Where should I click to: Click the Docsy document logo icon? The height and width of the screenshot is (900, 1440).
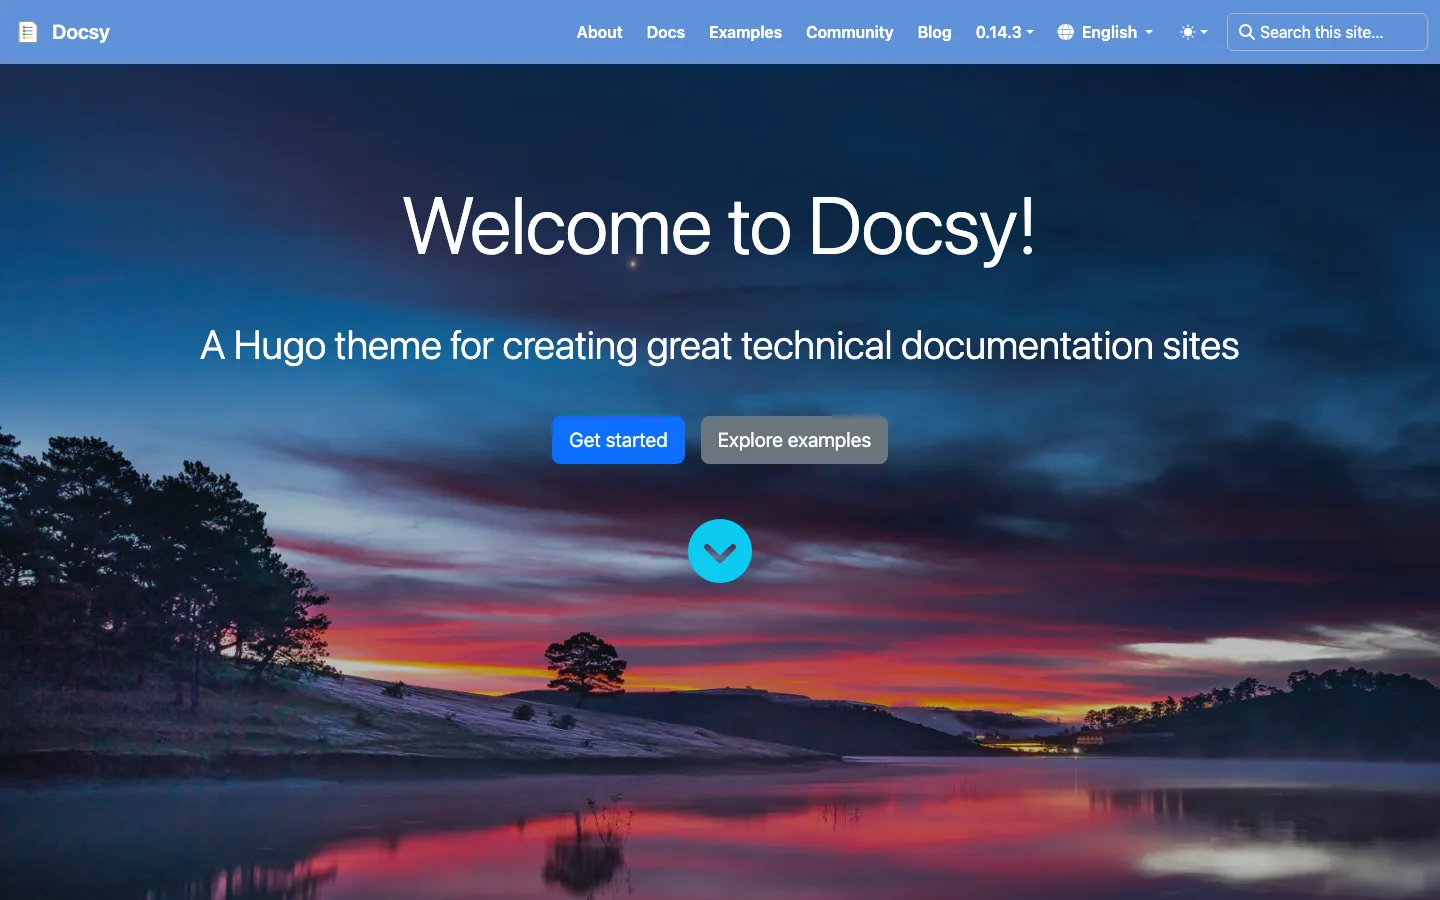pyautogui.click(x=28, y=32)
